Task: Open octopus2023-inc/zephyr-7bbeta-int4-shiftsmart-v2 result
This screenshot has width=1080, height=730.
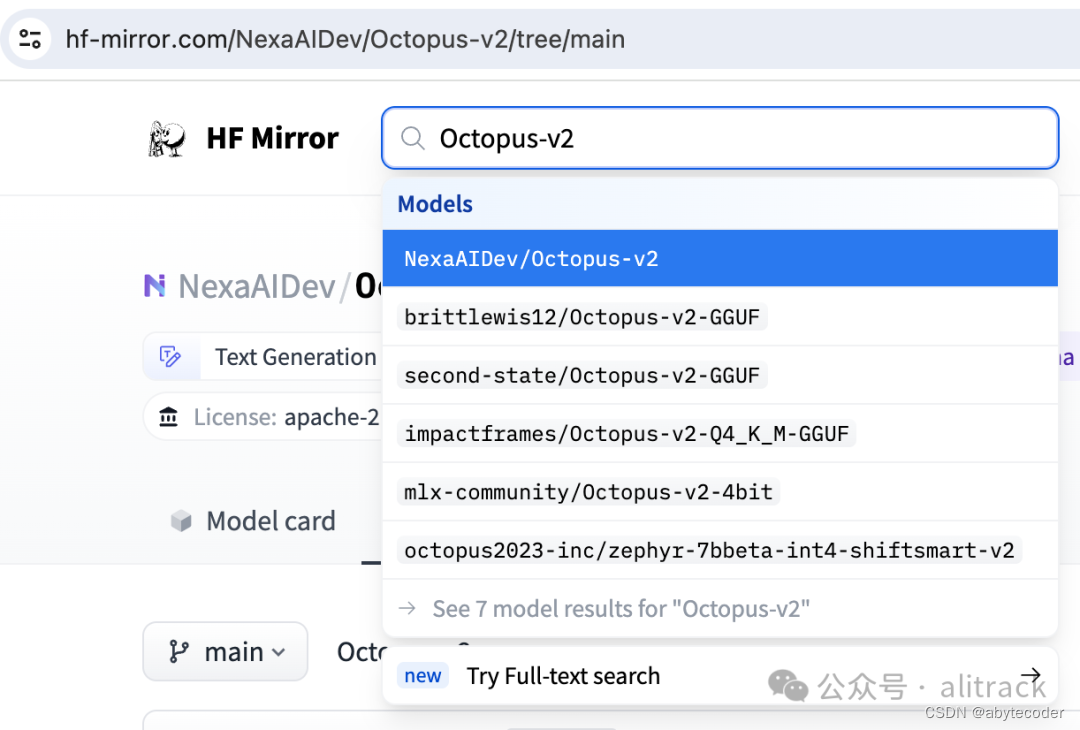Action: tap(720, 550)
